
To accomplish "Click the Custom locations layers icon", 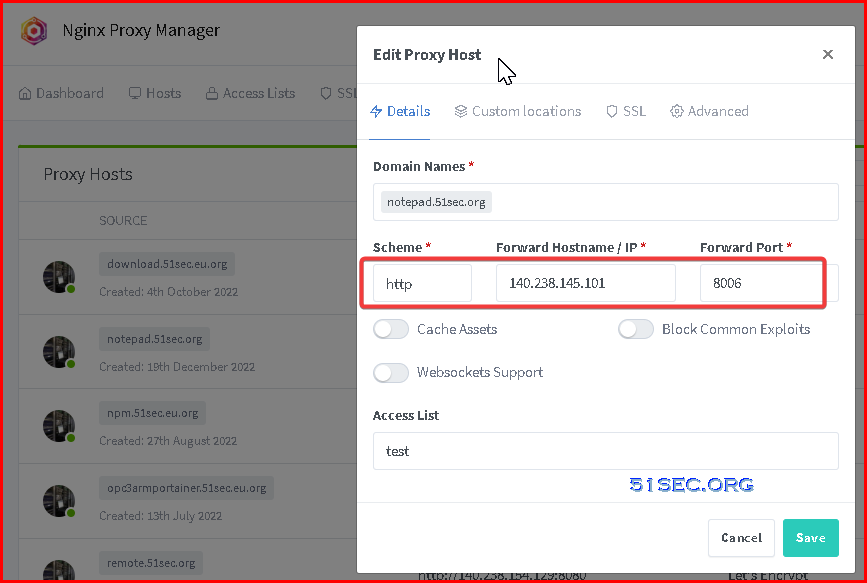I will pyautogui.click(x=461, y=111).
